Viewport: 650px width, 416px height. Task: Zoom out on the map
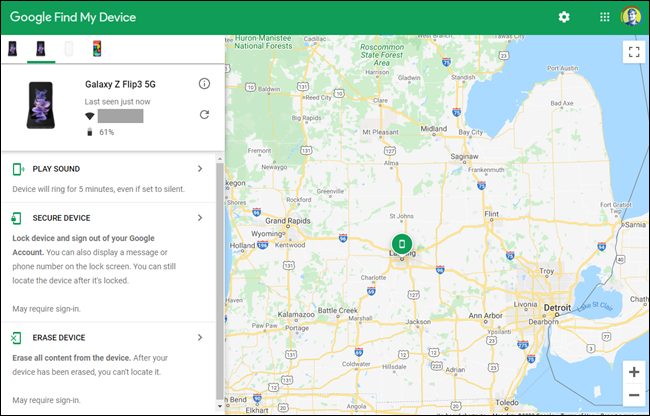pos(634,395)
